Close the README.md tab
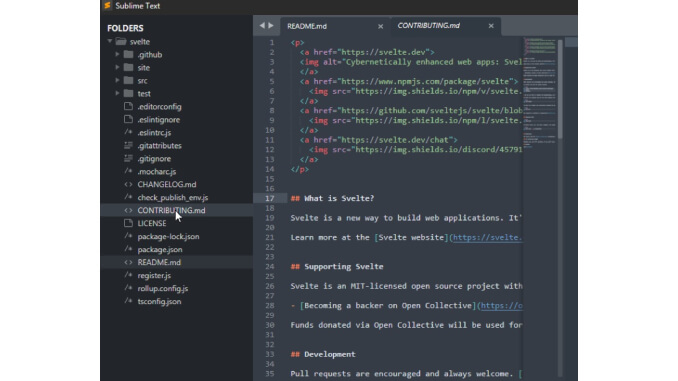Image resolution: width=678 pixels, height=381 pixels. [x=381, y=26]
